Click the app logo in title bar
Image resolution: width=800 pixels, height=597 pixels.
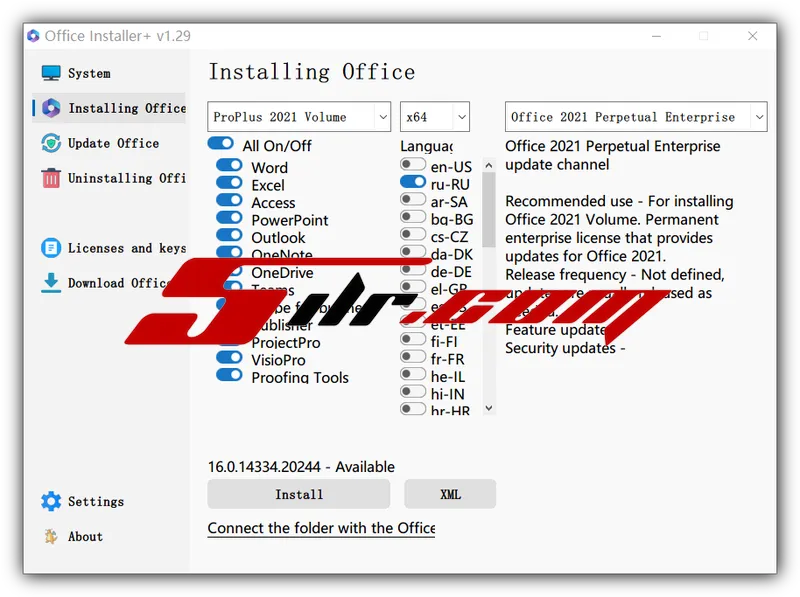[x=34, y=36]
